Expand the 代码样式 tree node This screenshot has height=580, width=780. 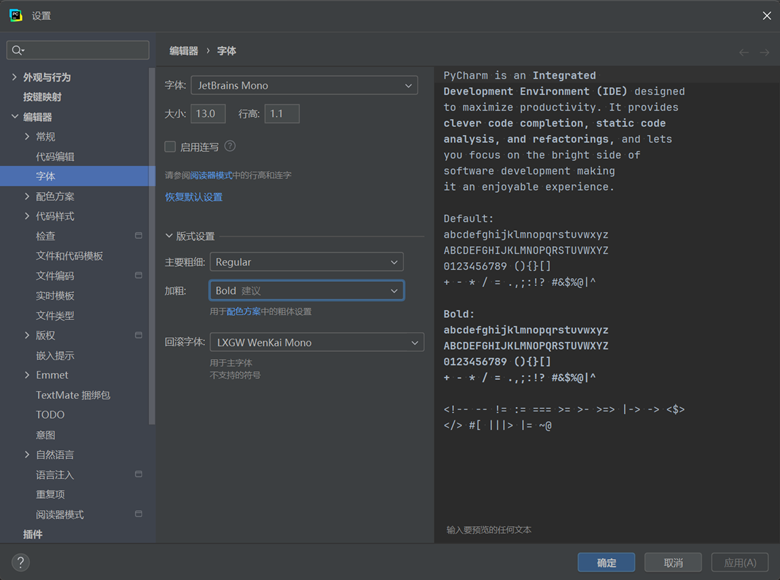pos(27,216)
